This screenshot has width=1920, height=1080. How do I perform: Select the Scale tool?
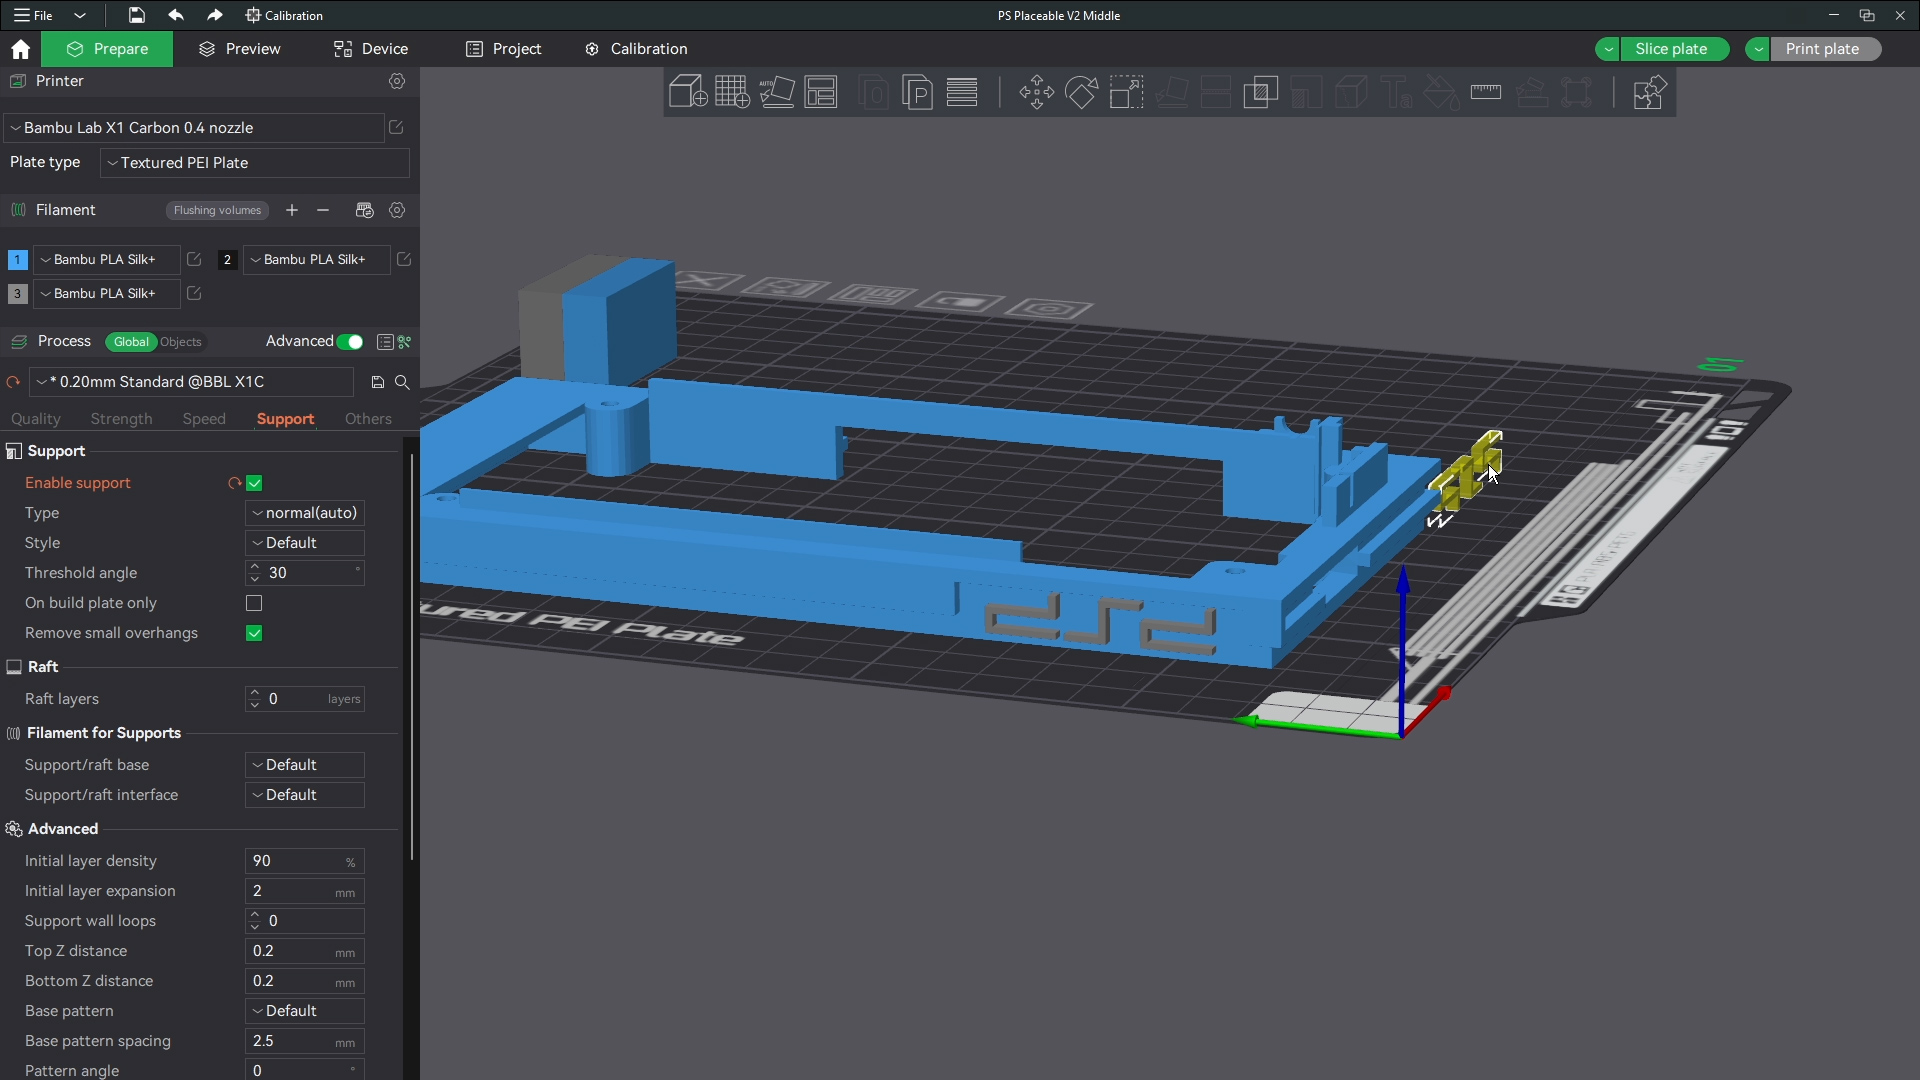pyautogui.click(x=1126, y=92)
